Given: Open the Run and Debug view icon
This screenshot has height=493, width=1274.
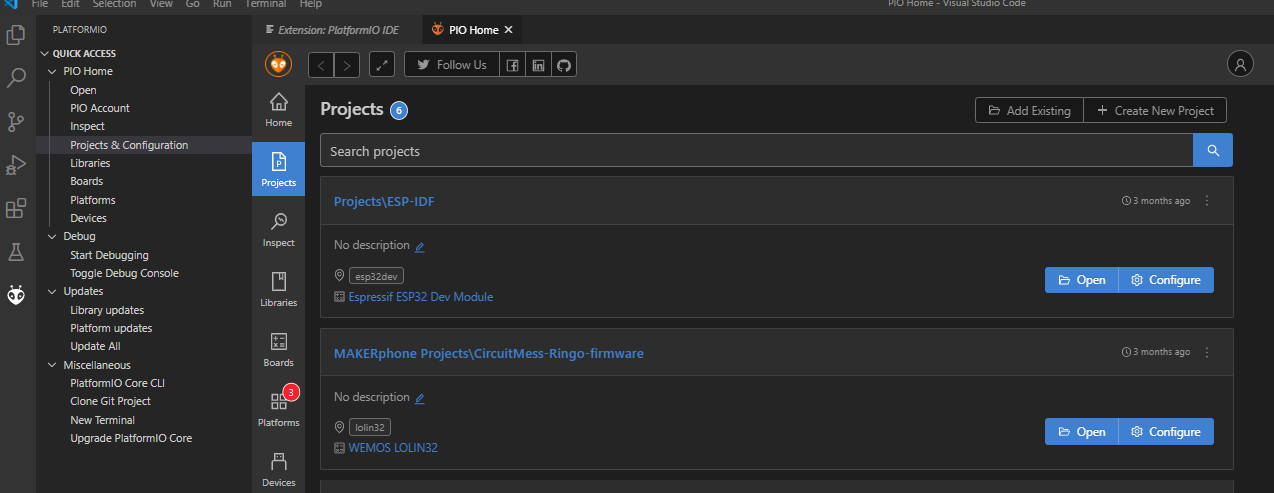Looking at the screenshot, I should (x=16, y=165).
